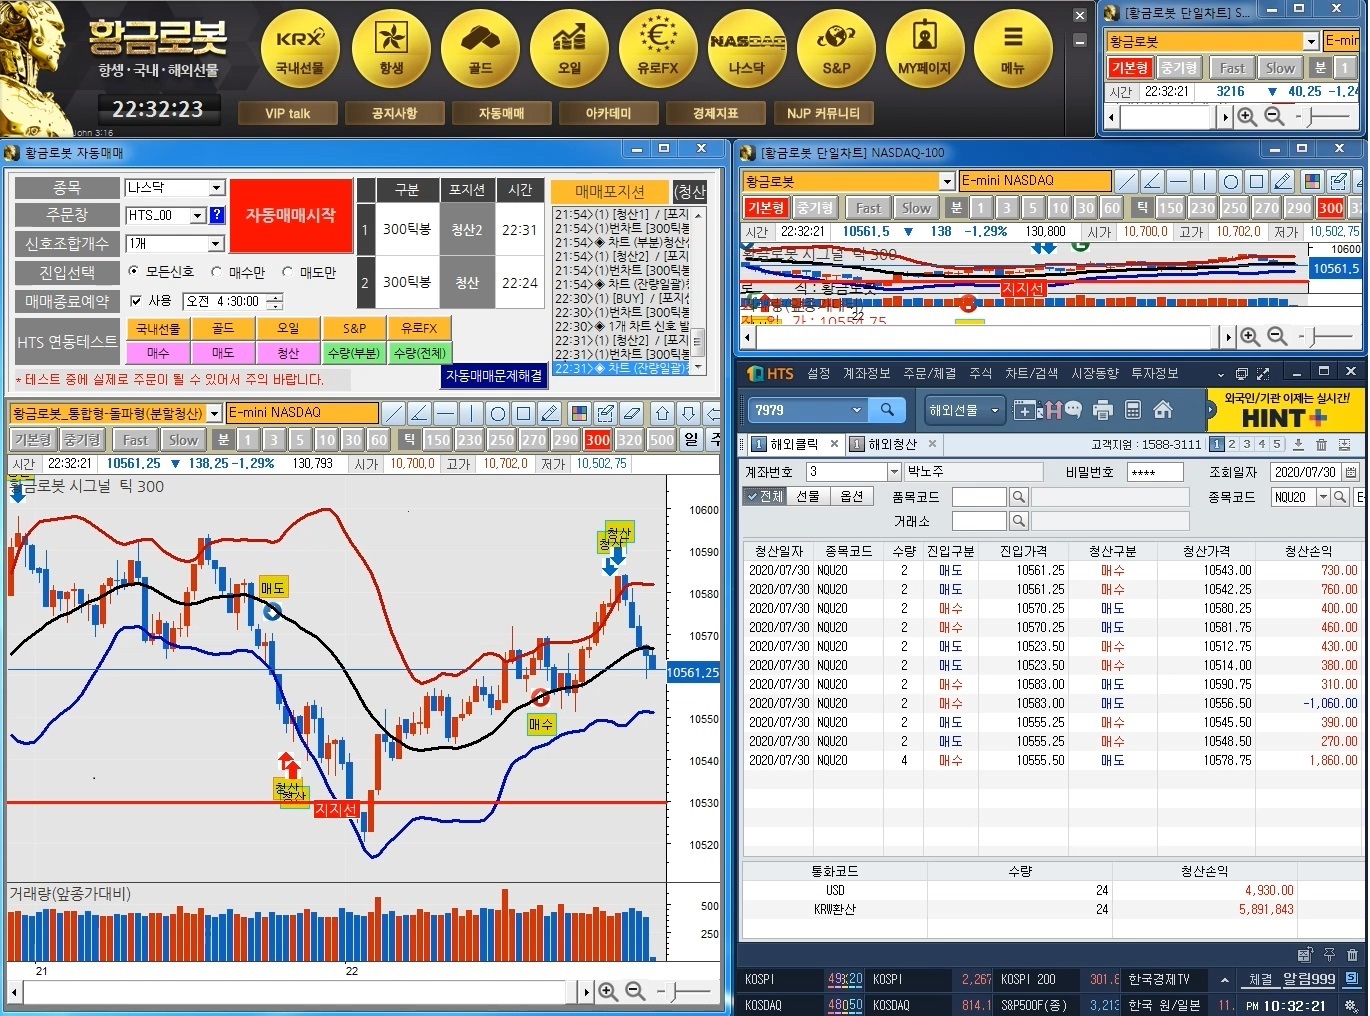The width and height of the screenshot is (1370, 1016).
Task: Toggle the 옵션 filter in HTS
Action: (851, 496)
